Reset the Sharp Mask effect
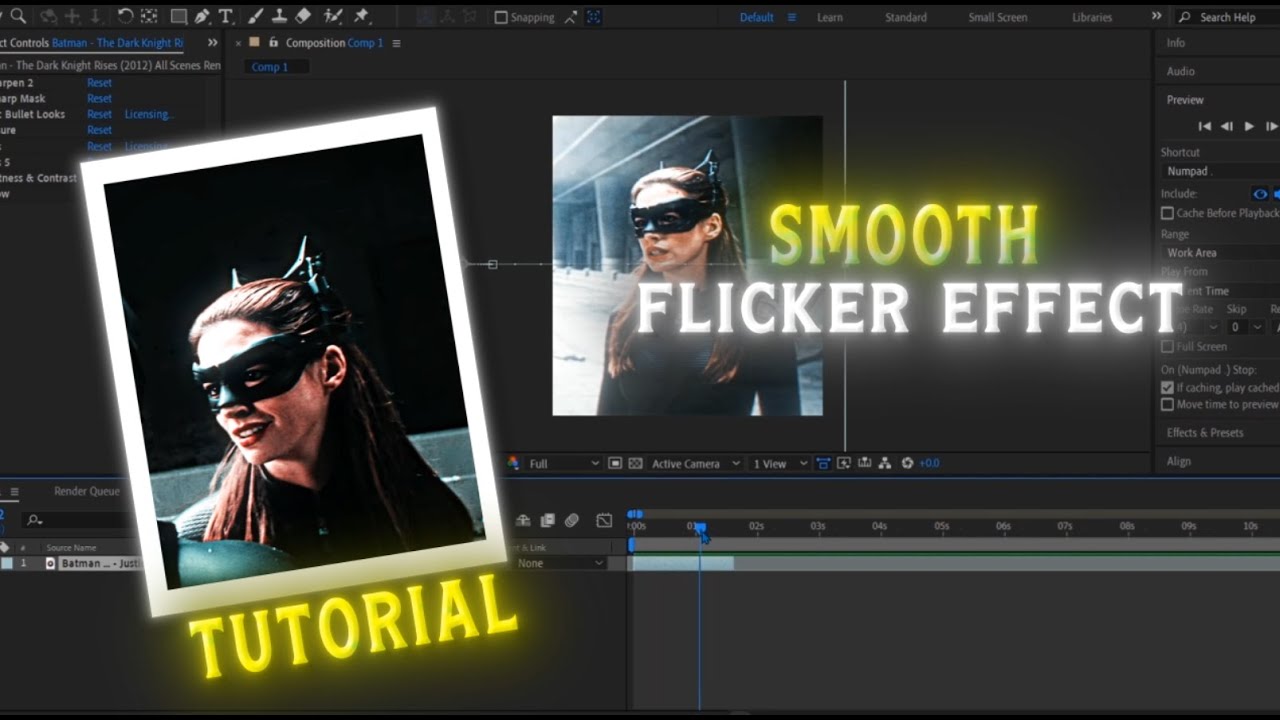1280x720 pixels. pos(99,99)
